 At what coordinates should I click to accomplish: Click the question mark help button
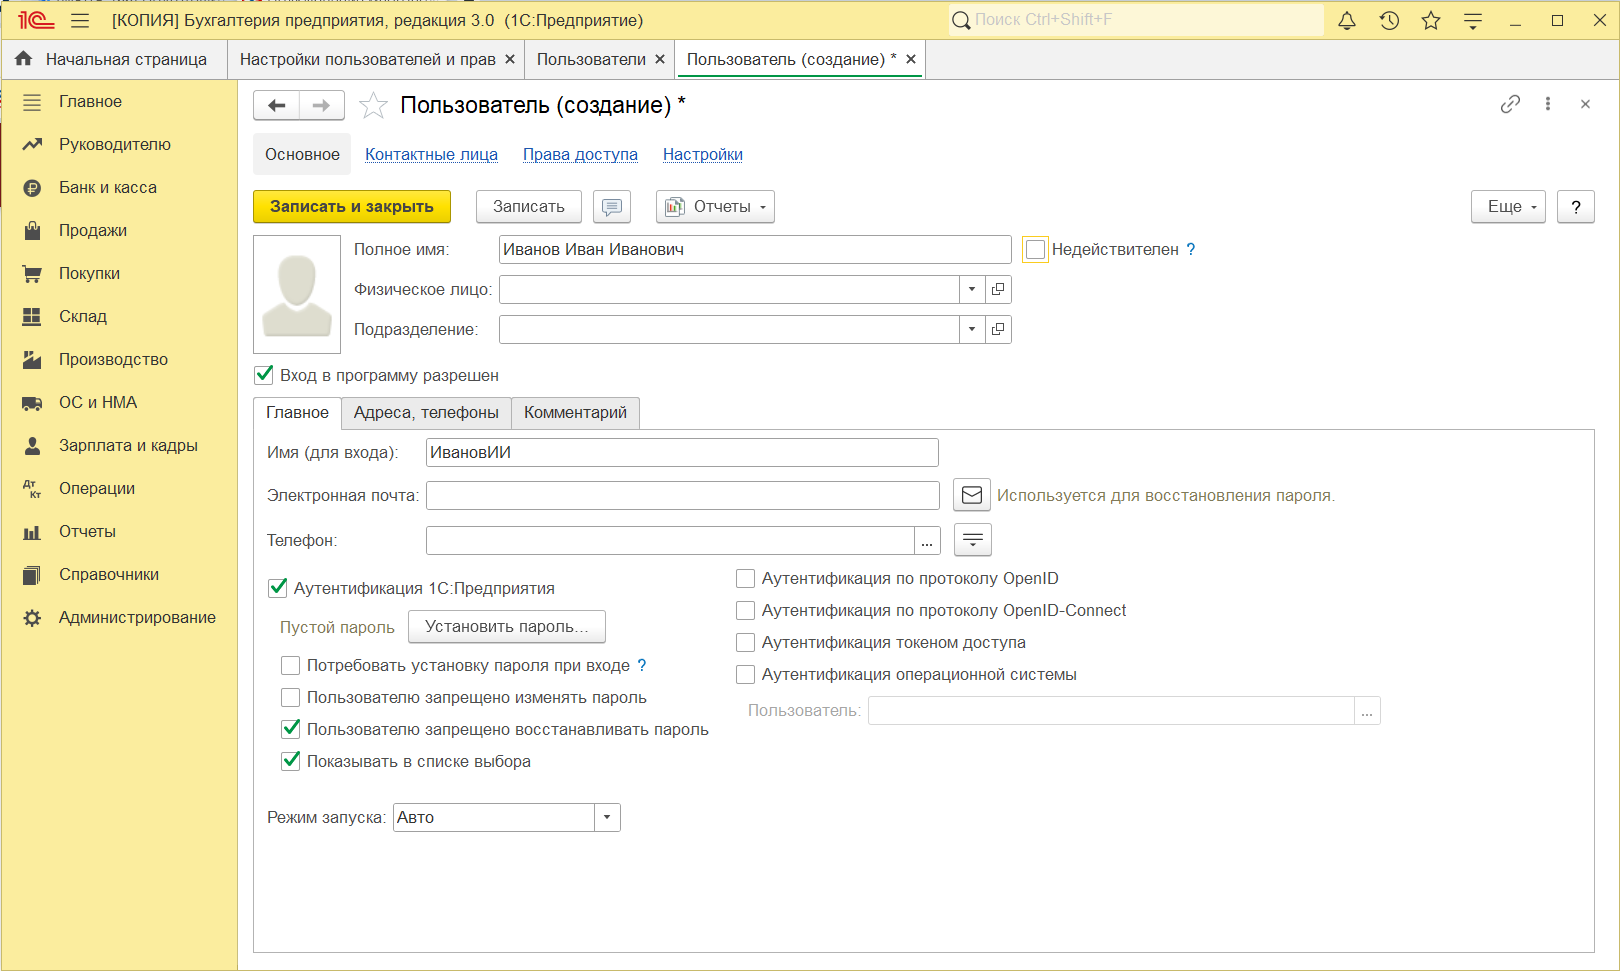pyautogui.click(x=1576, y=207)
